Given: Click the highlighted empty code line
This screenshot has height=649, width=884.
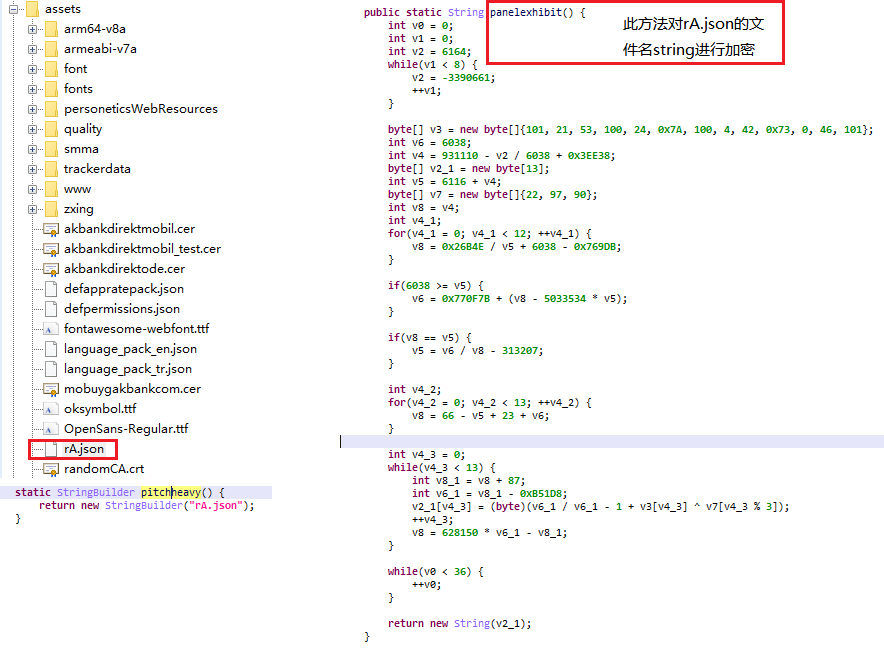Looking at the screenshot, I should [610, 441].
